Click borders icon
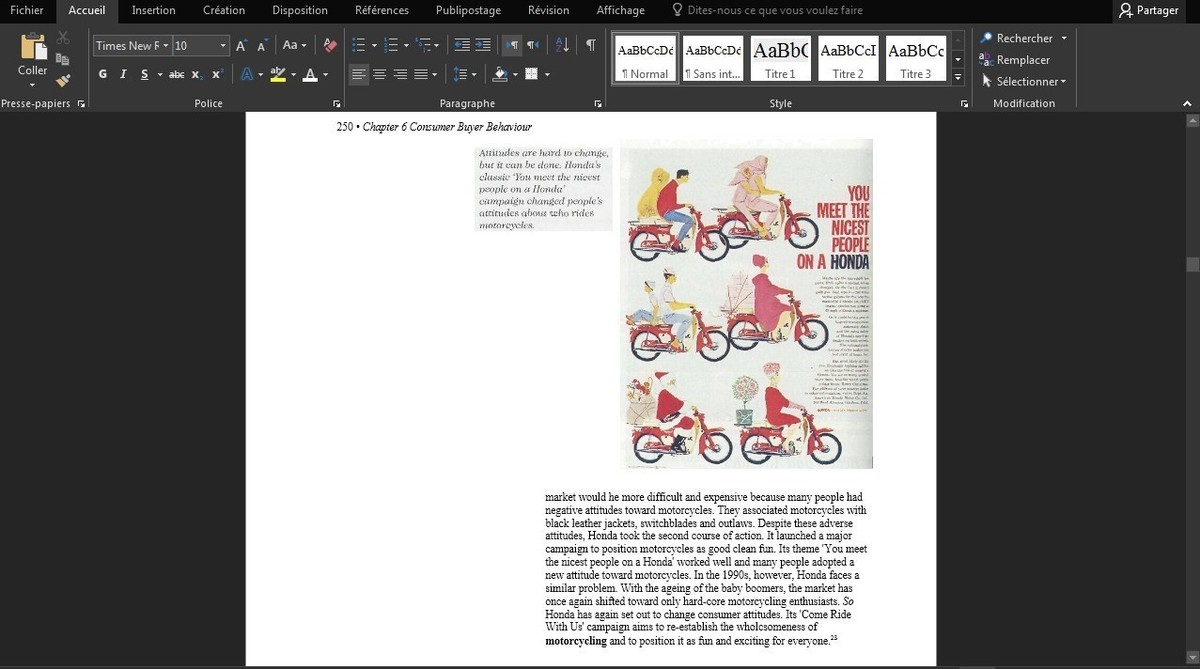The width and height of the screenshot is (1200, 669). 531,74
